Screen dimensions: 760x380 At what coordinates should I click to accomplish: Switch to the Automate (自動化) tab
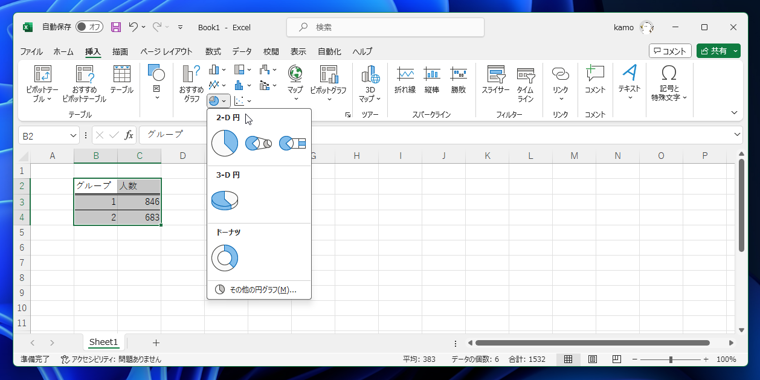point(330,51)
